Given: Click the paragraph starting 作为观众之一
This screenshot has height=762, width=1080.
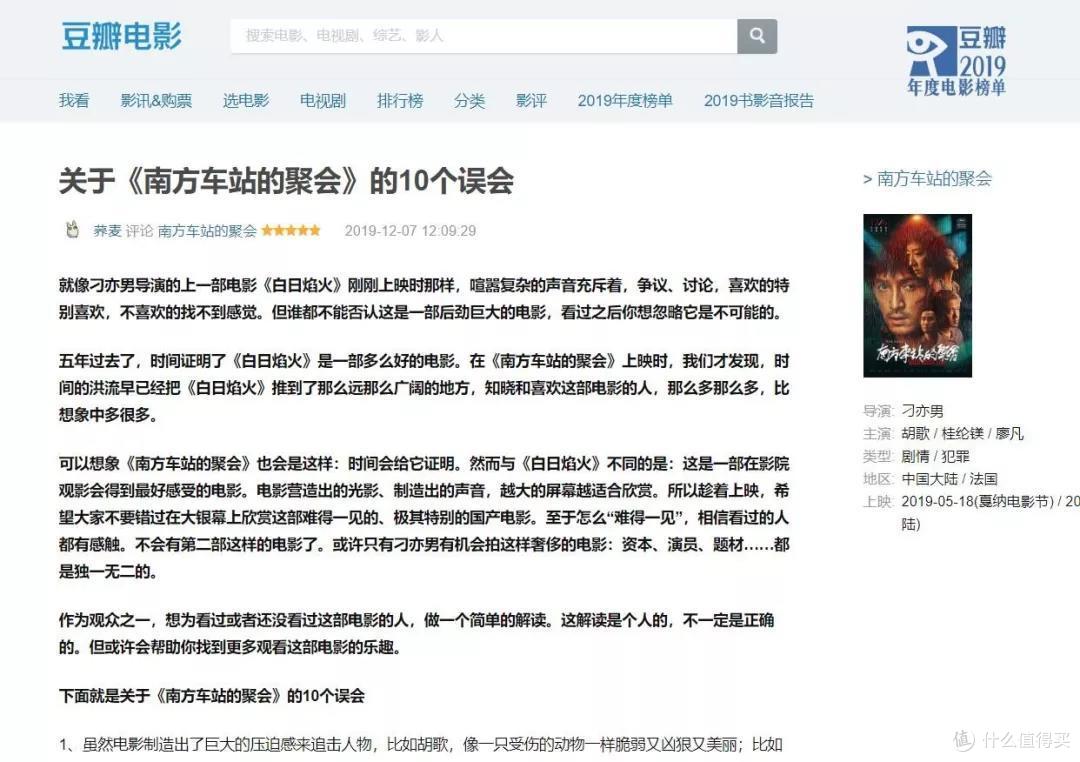Looking at the screenshot, I should [416, 634].
